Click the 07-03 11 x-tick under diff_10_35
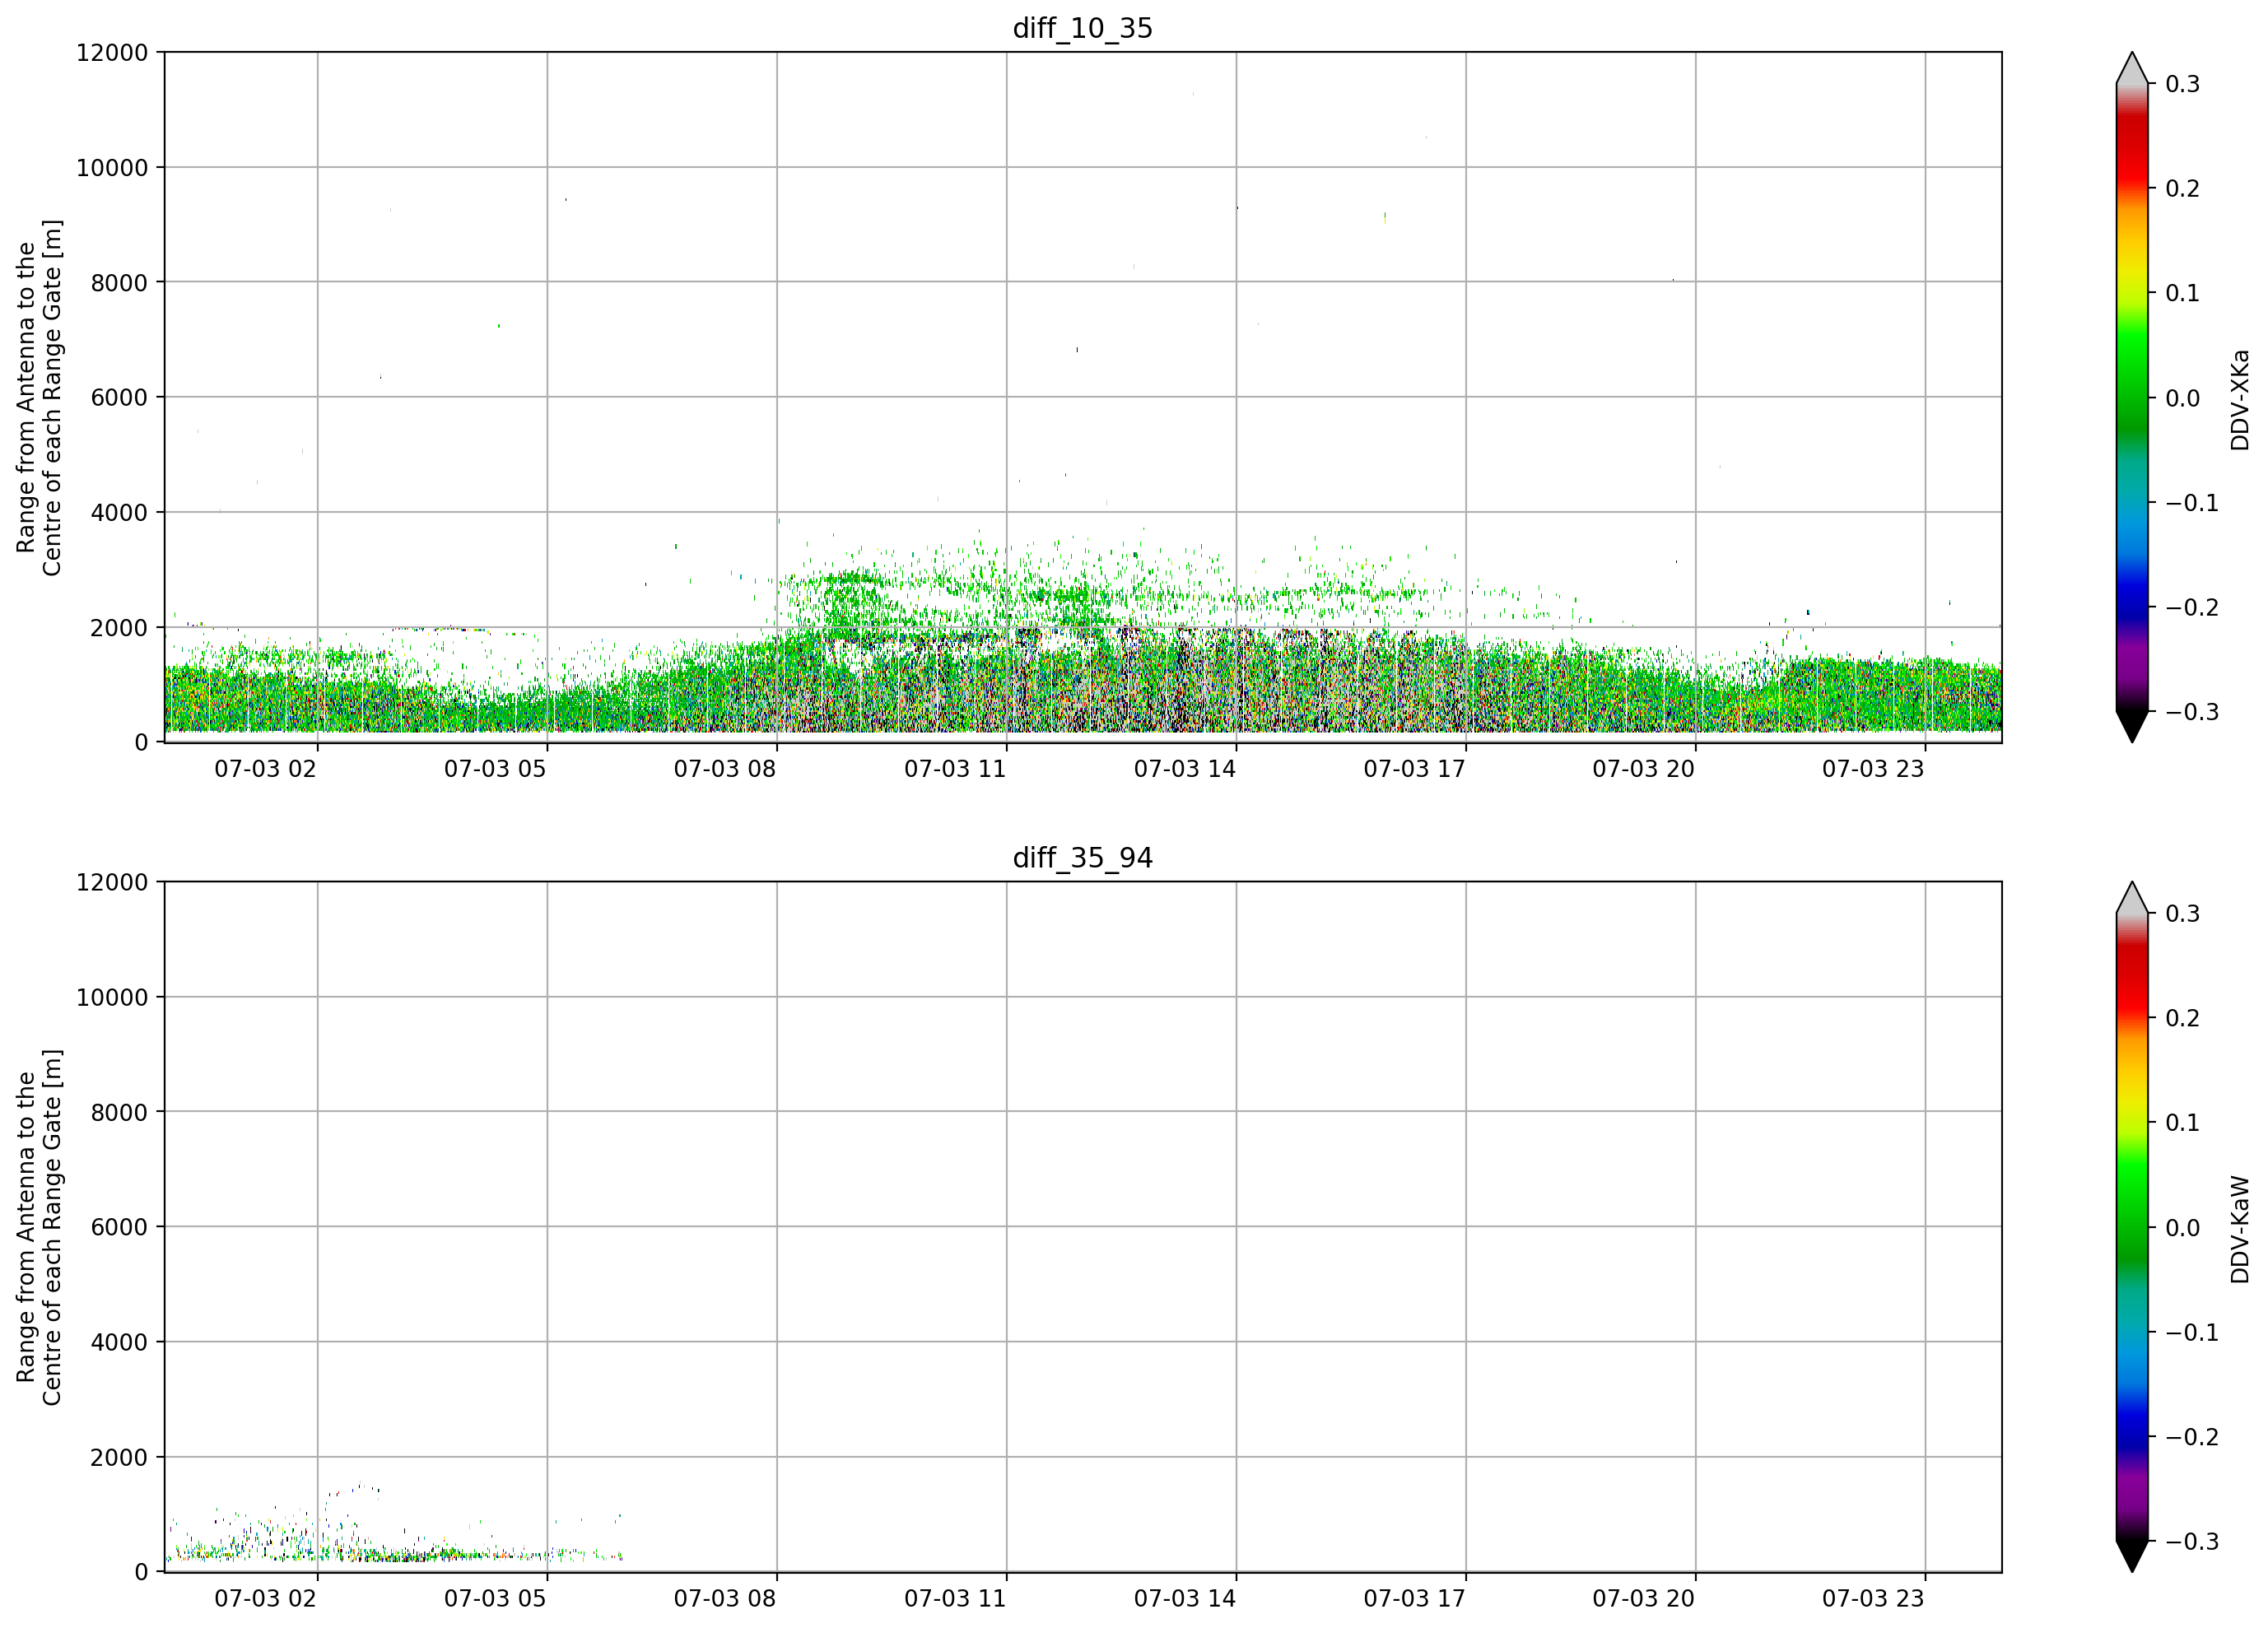The image size is (2268, 1628). (955, 769)
